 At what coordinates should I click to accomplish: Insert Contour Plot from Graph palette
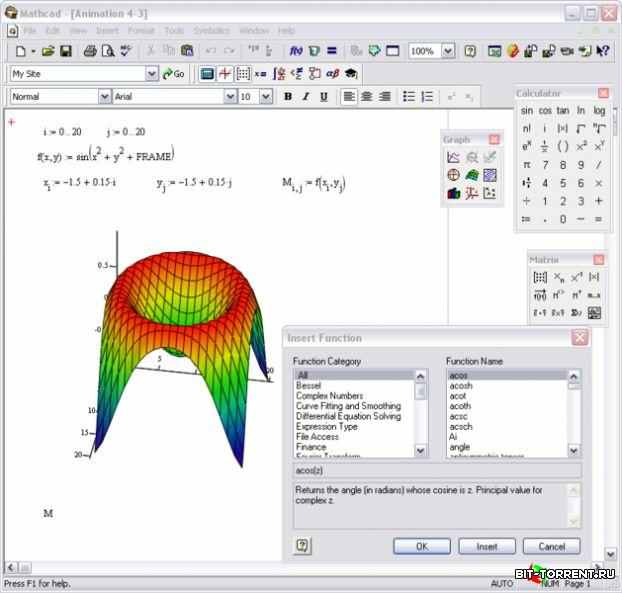coord(490,175)
